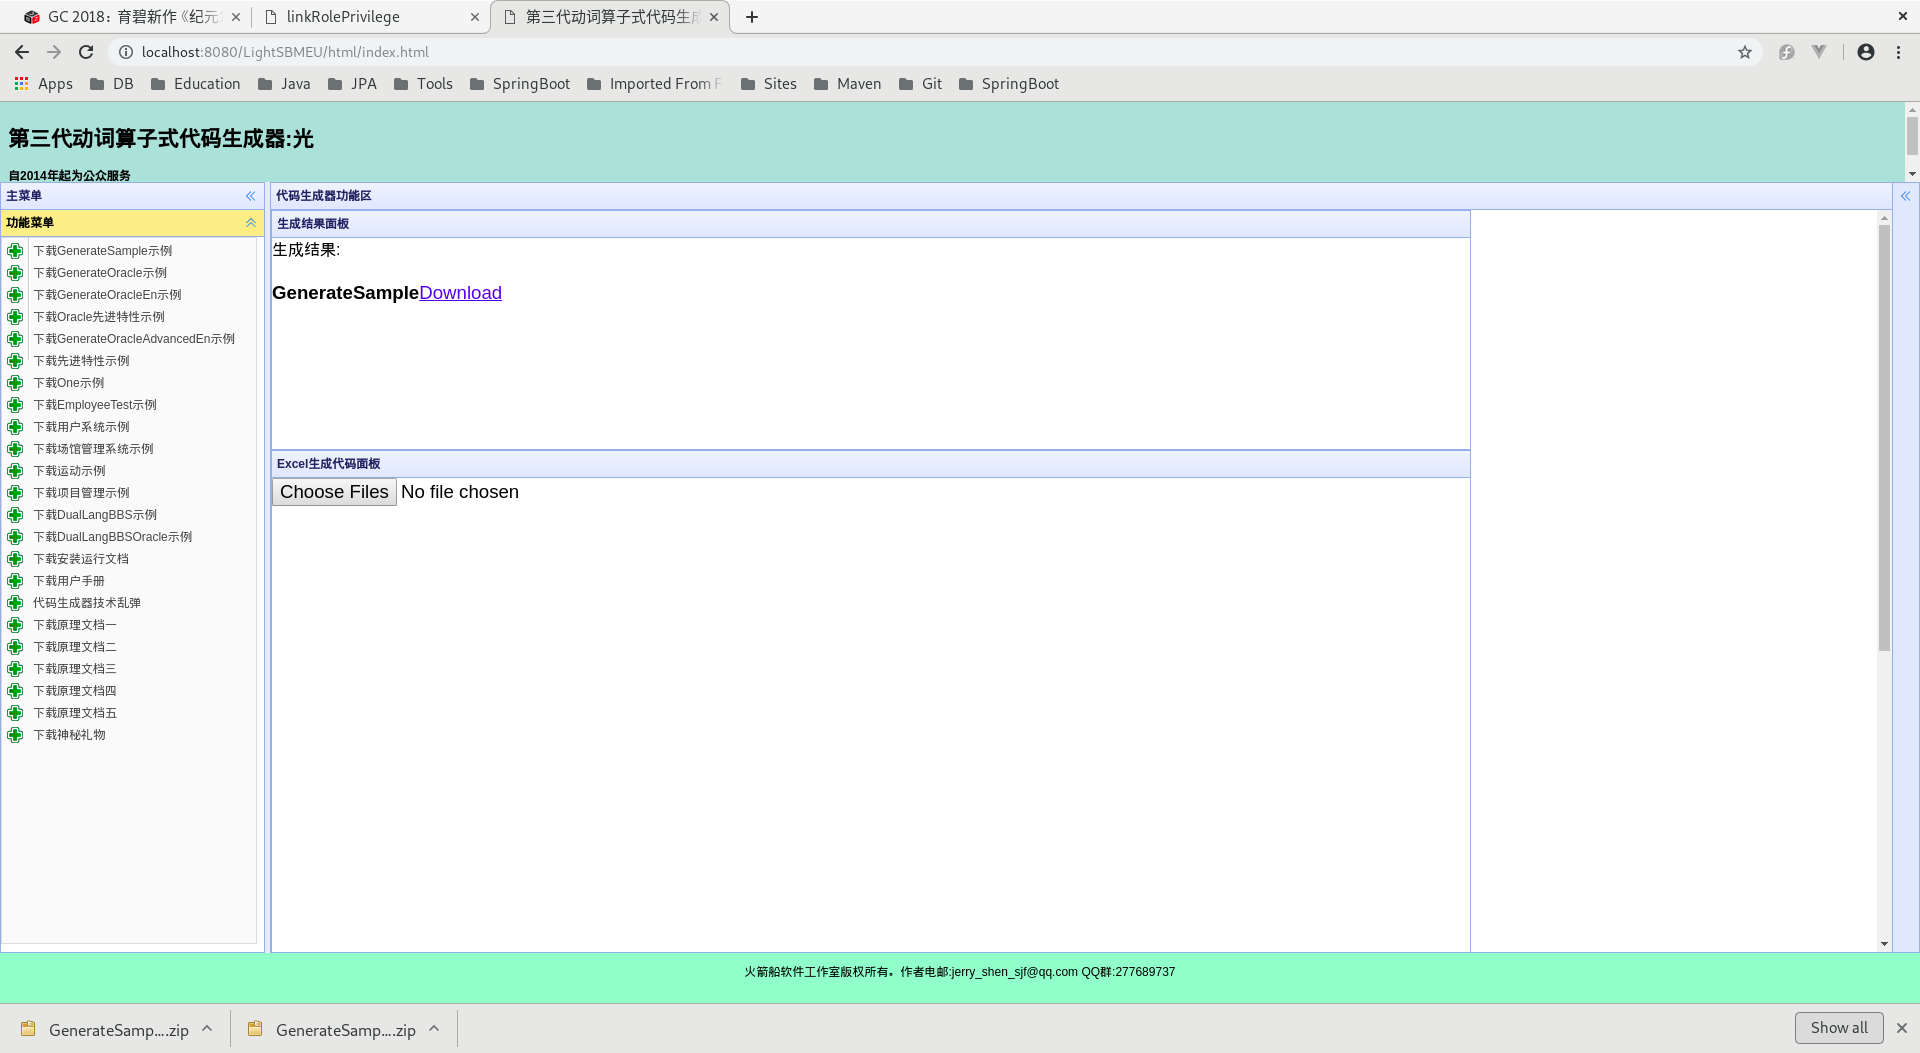Open the Imported From bookmarks folder

(654, 84)
